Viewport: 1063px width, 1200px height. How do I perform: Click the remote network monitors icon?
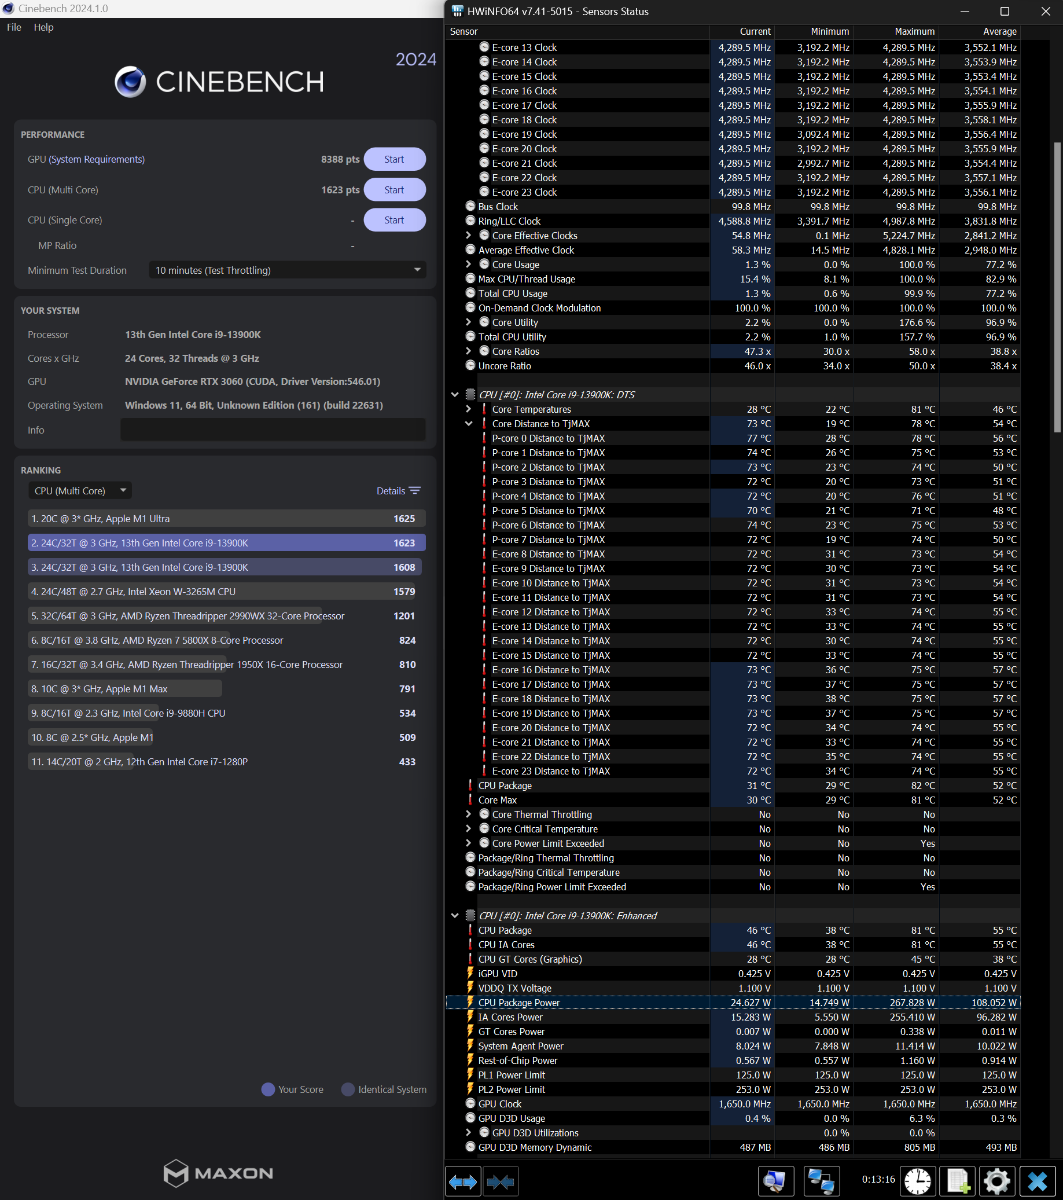point(821,1181)
